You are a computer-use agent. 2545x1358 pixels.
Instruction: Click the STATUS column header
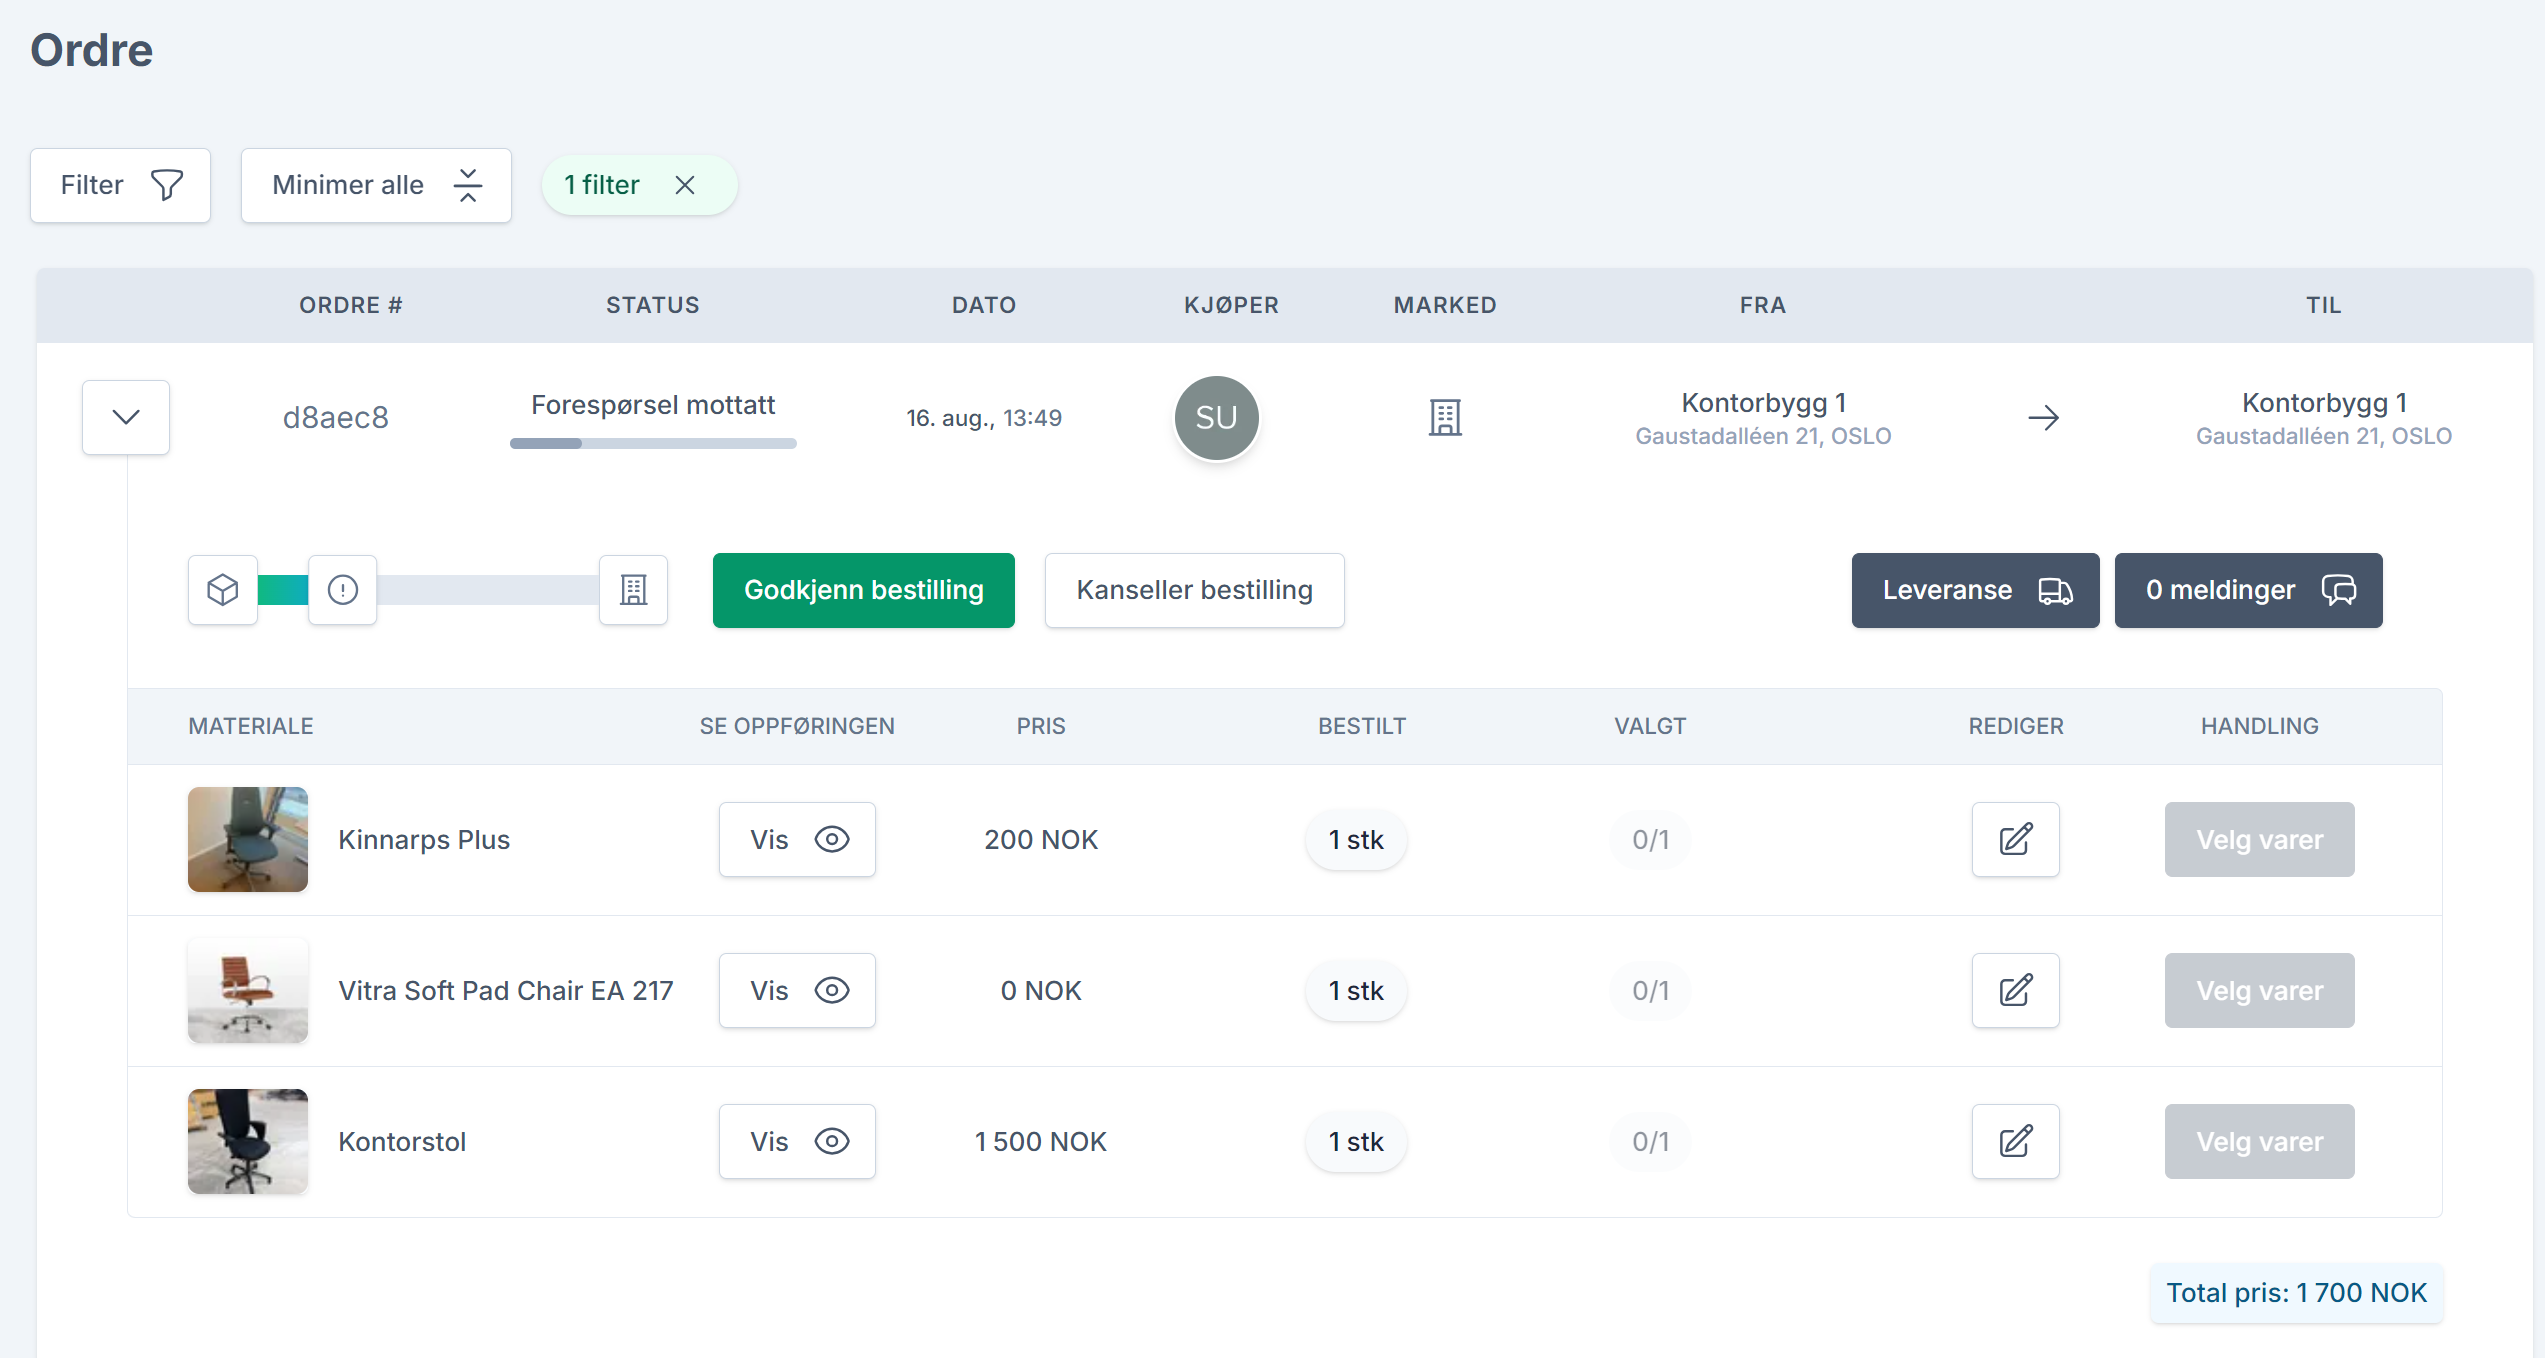tap(653, 305)
